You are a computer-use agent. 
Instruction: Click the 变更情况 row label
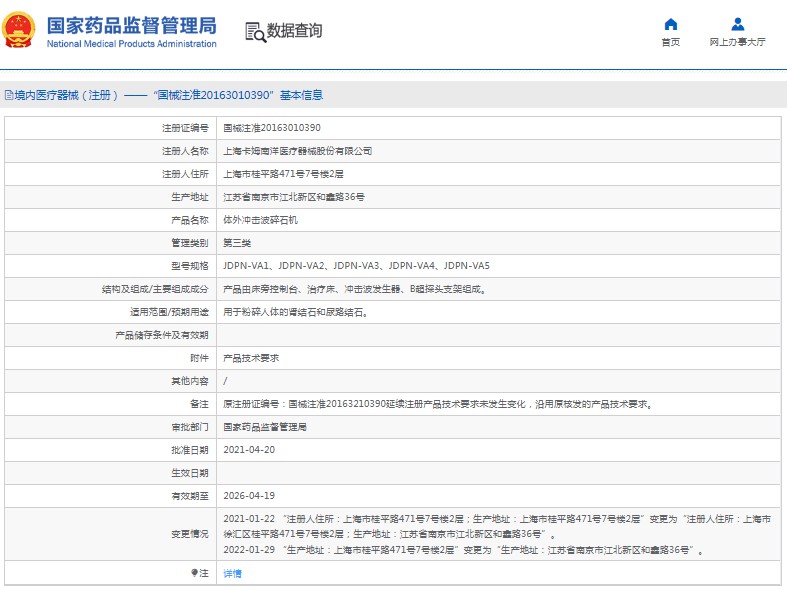click(x=190, y=534)
